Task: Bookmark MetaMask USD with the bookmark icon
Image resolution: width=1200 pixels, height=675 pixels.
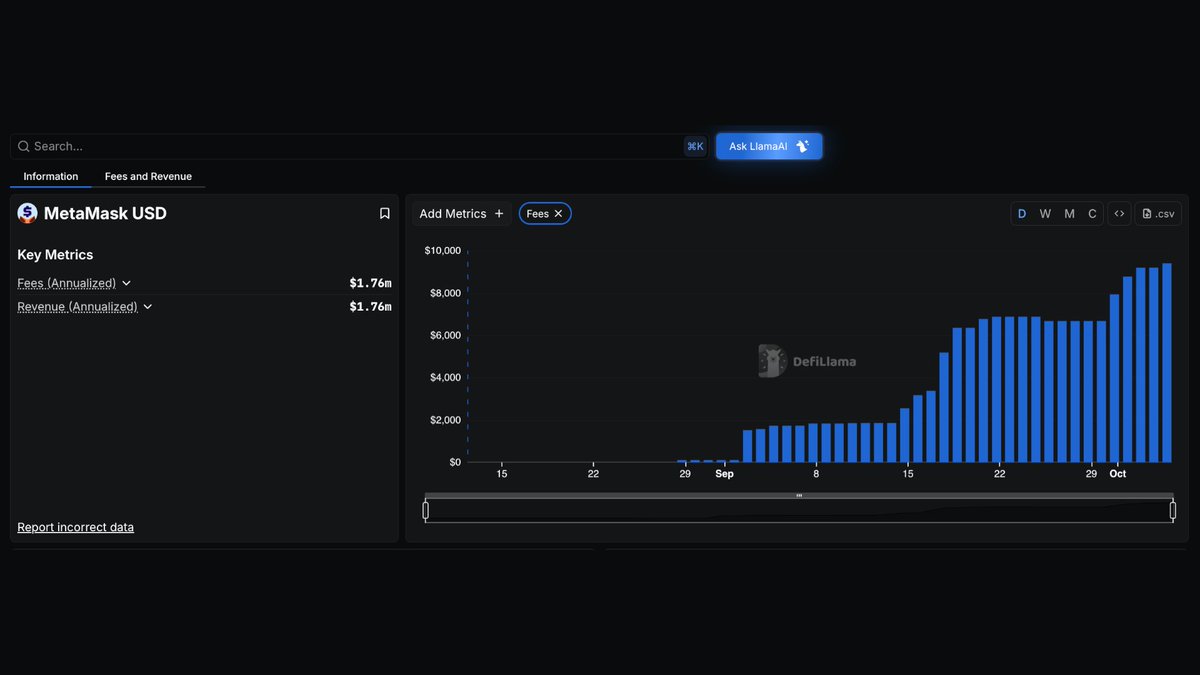Action: point(385,213)
